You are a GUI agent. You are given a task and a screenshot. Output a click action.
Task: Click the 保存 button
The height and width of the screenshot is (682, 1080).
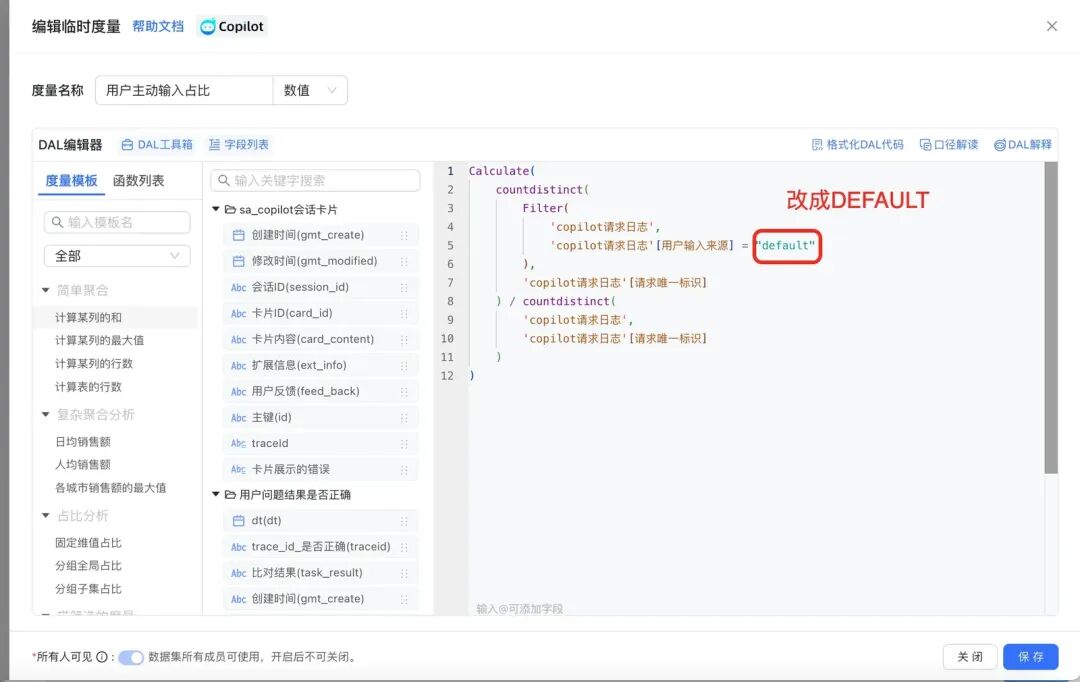(1030, 657)
